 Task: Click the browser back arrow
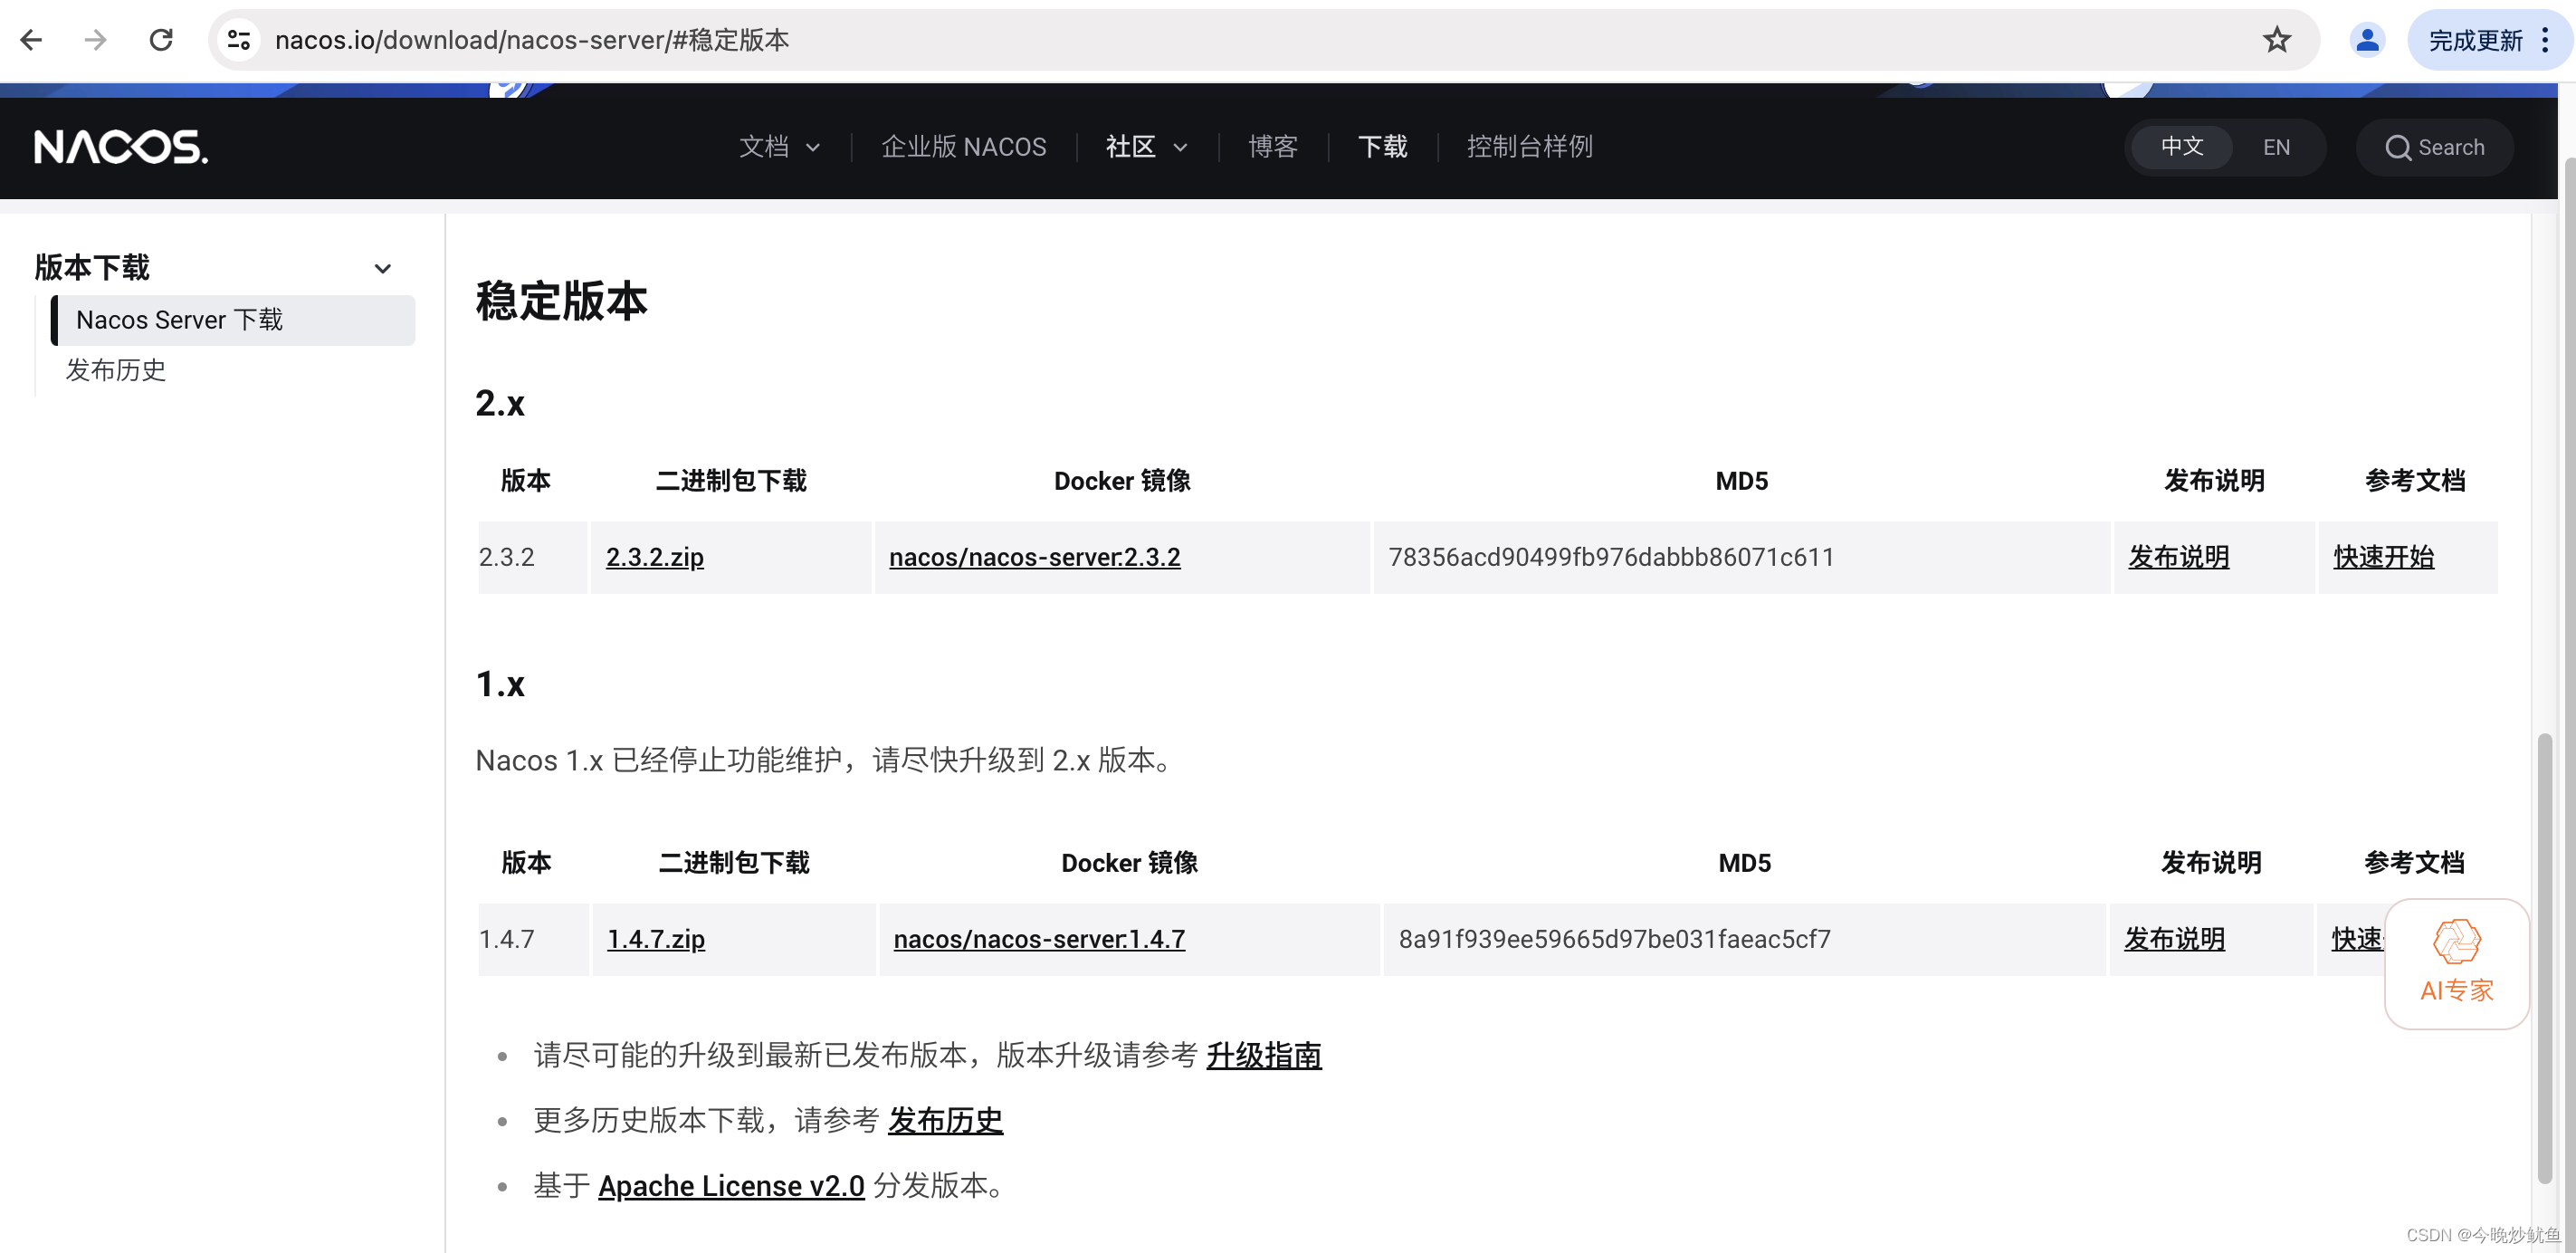click(x=32, y=40)
